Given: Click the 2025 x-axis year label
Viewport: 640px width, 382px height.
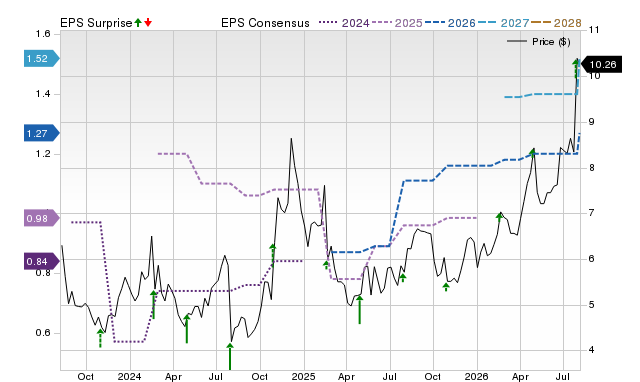Looking at the screenshot, I should (303, 376).
